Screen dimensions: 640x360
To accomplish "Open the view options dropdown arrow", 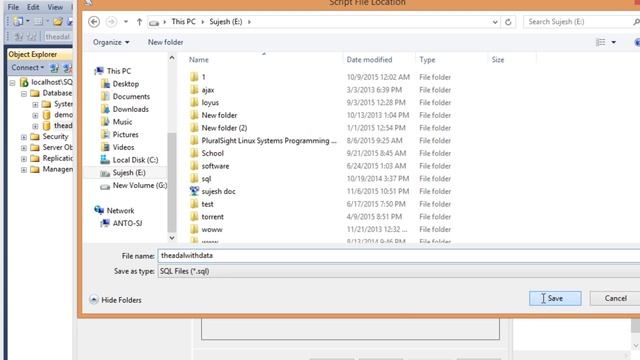I will [613, 42].
